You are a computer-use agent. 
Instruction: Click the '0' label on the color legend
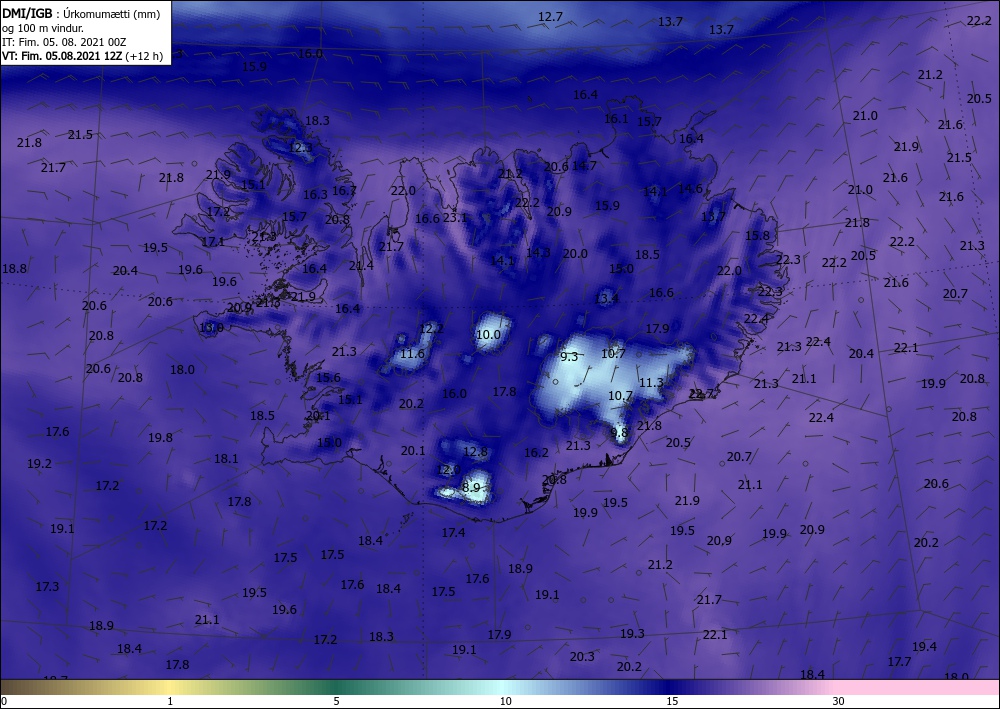click(x=4, y=701)
